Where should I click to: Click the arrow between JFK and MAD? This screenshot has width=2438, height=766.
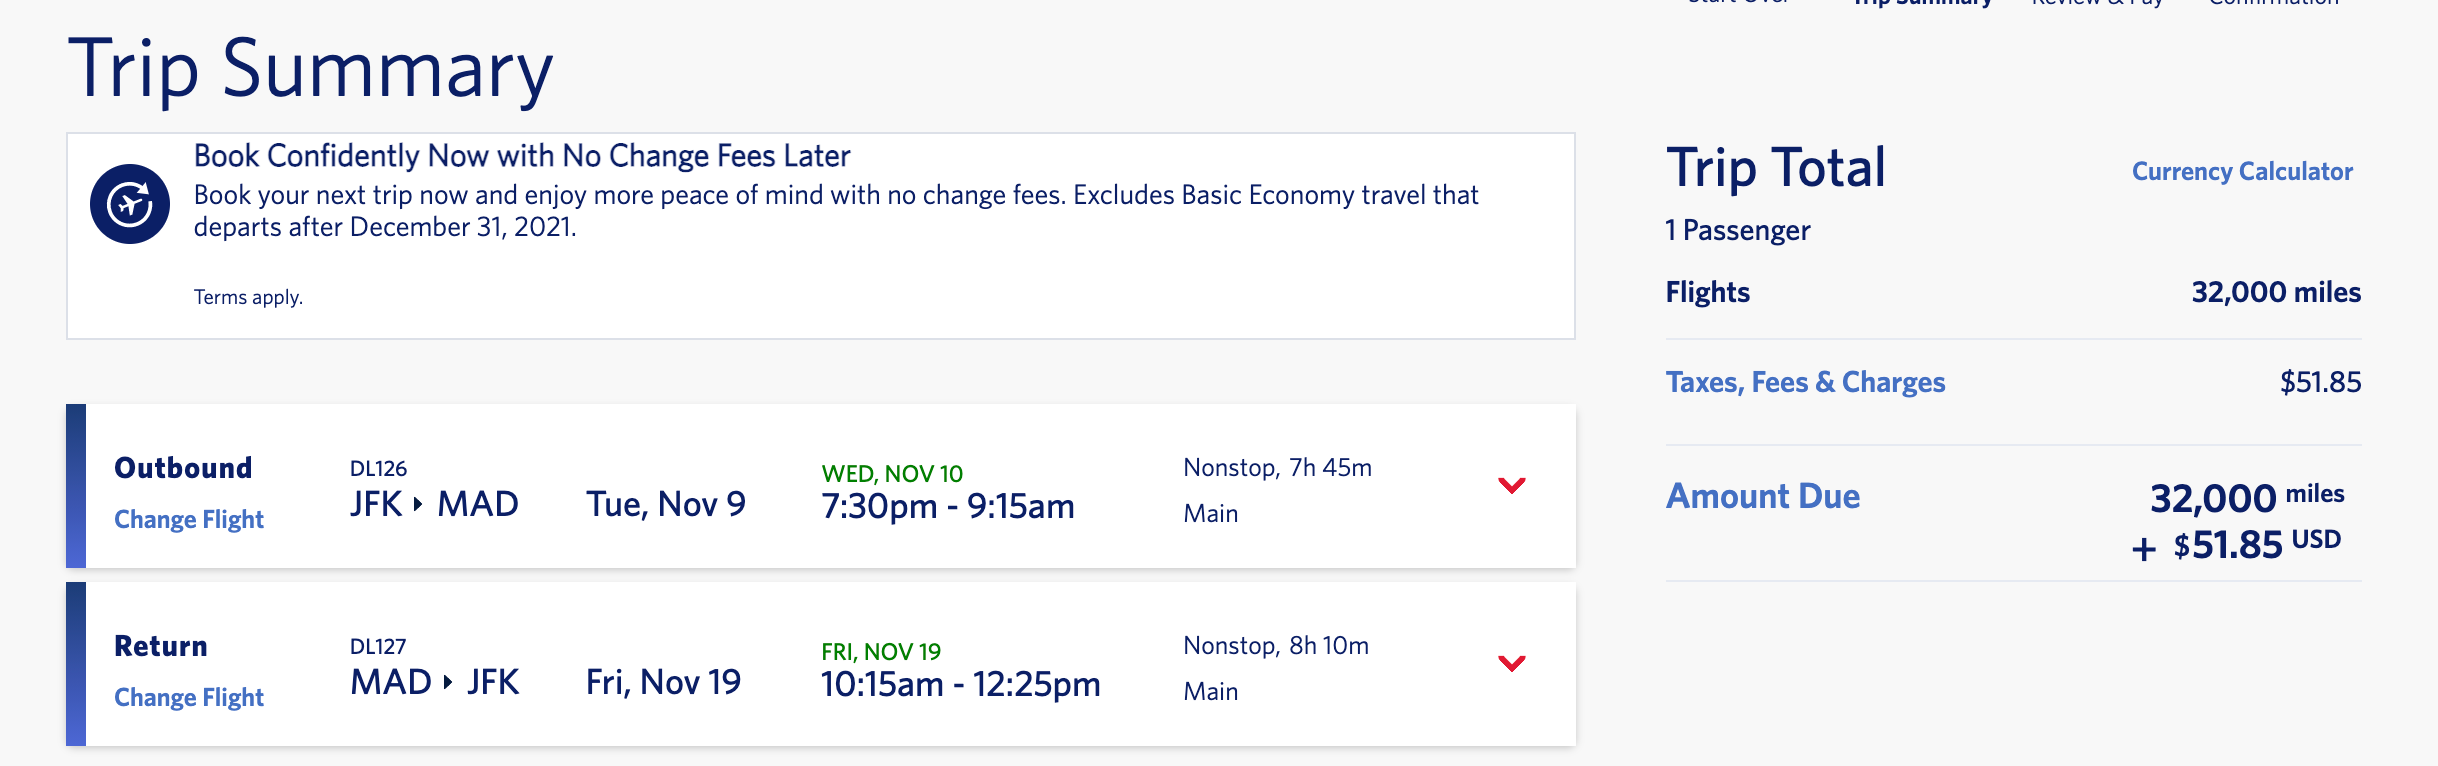coord(418,504)
